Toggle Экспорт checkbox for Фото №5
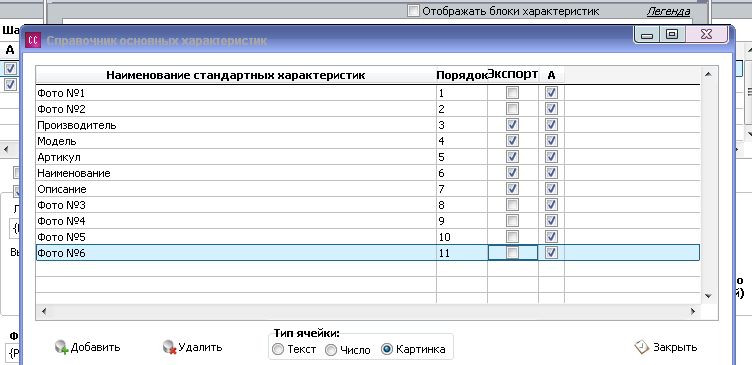 (512, 236)
